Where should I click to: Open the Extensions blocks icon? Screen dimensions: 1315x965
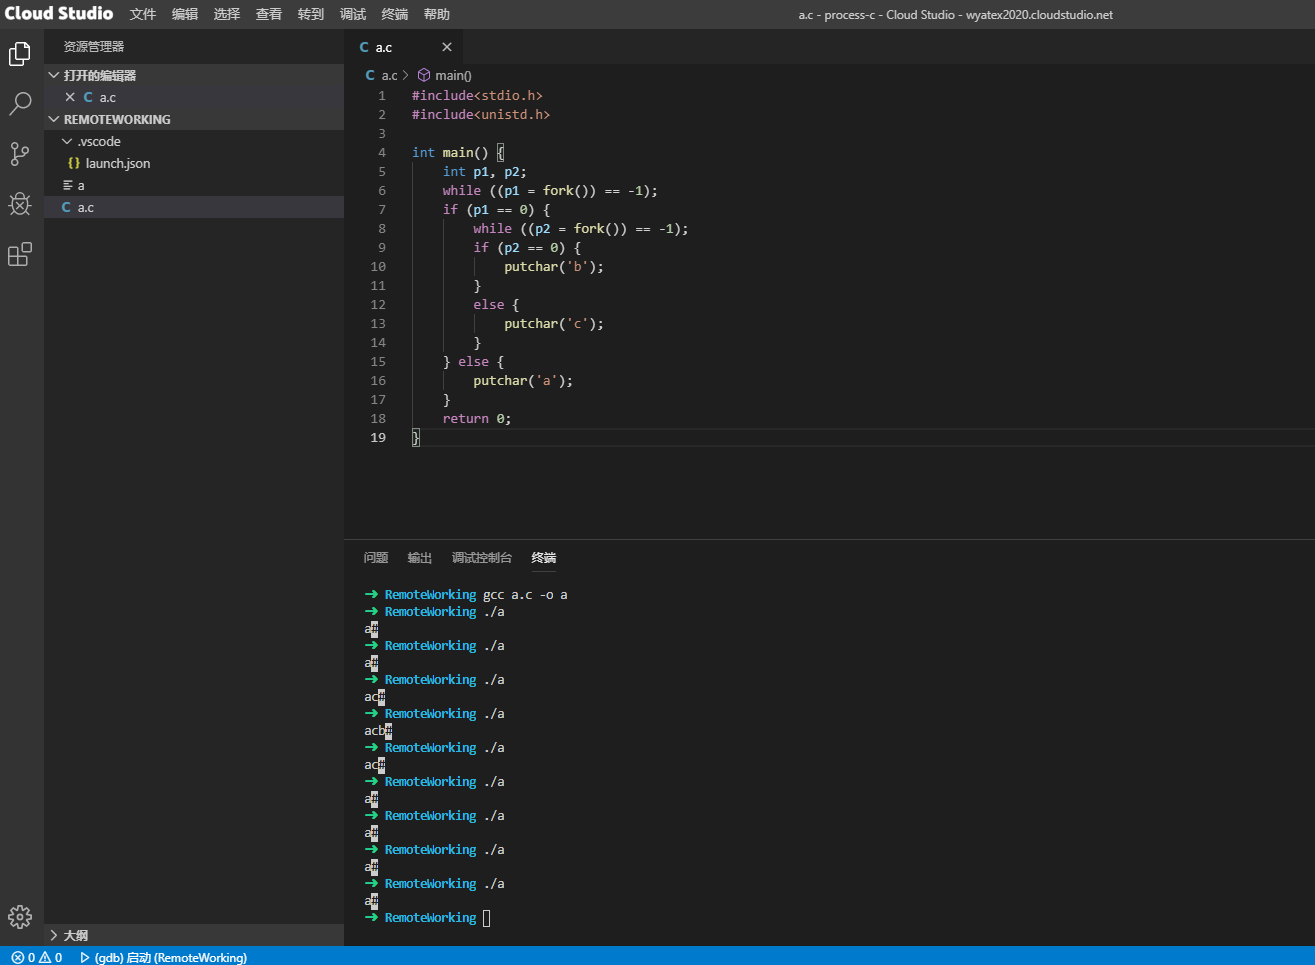(x=20, y=254)
